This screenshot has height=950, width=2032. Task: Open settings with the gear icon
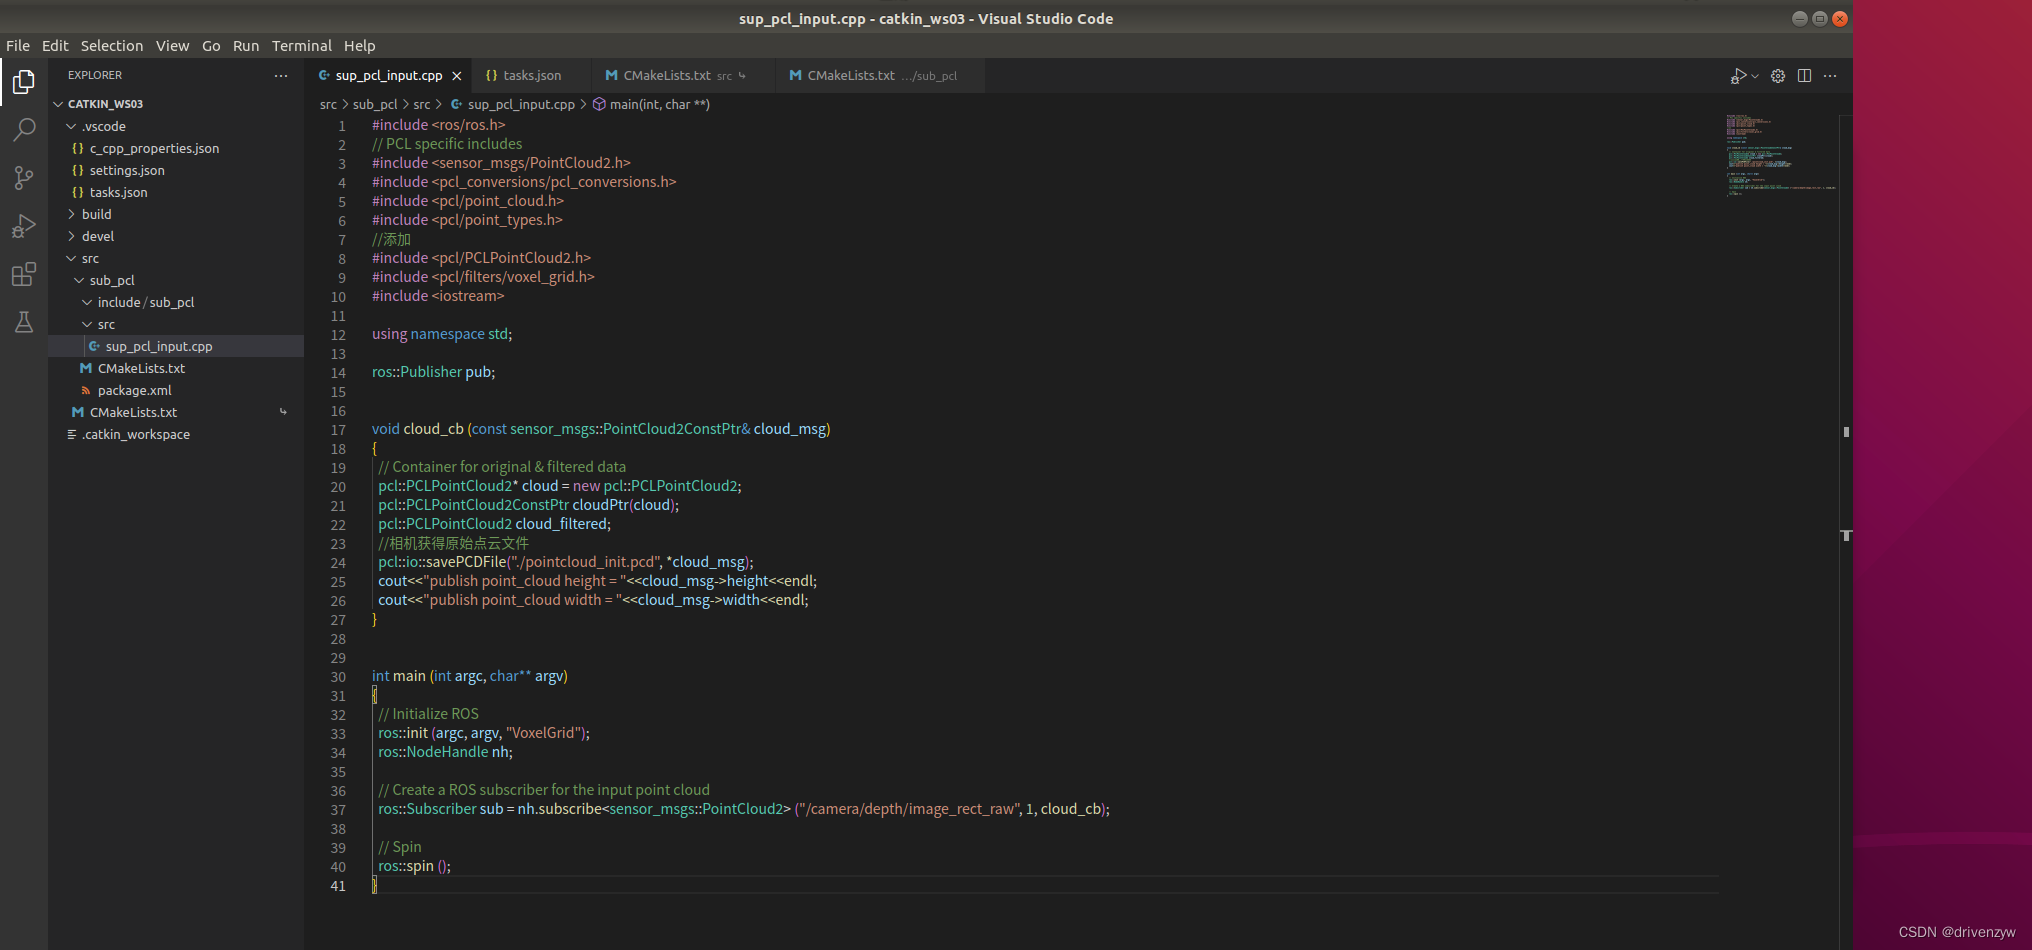point(1777,75)
